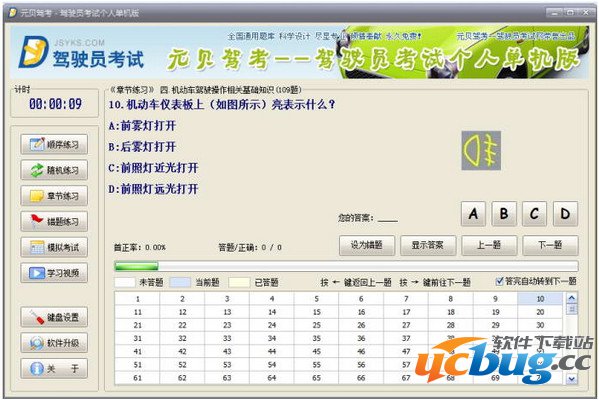Image resolution: width=599 pixels, height=405 pixels.
Task: Jump to question 5 in grid
Action: coord(316,299)
